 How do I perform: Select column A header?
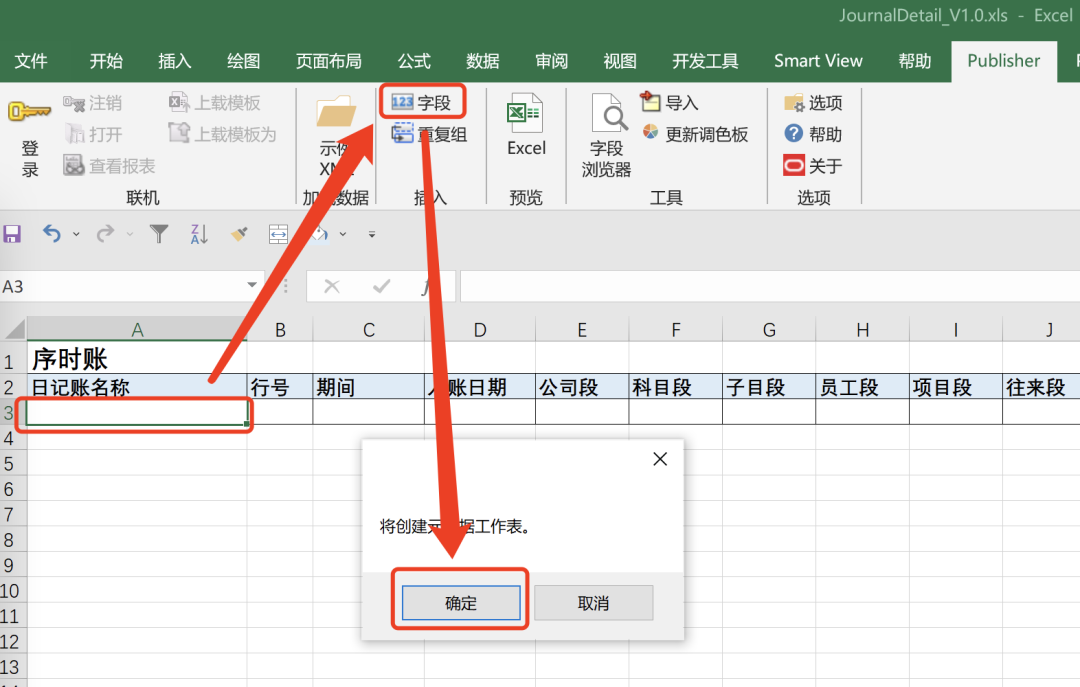click(137, 329)
